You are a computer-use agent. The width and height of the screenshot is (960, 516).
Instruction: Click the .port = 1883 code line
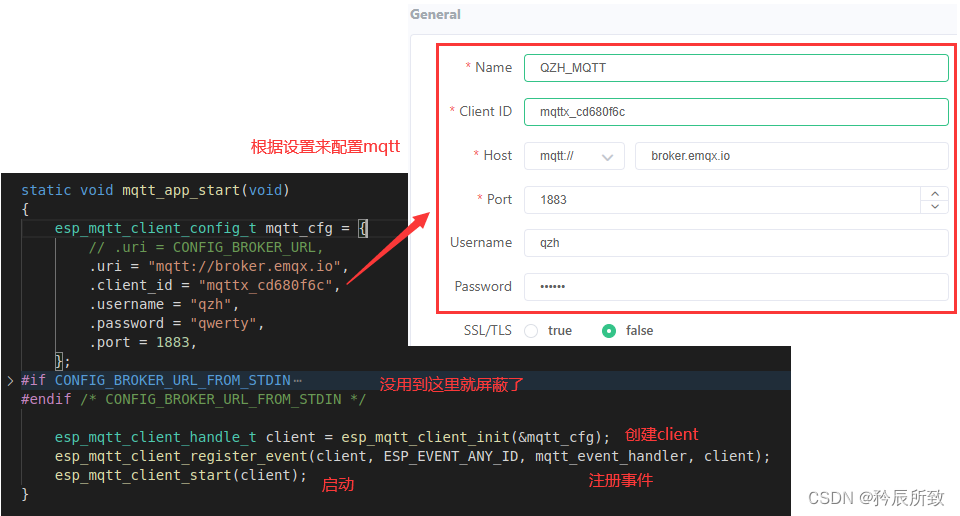(143, 342)
